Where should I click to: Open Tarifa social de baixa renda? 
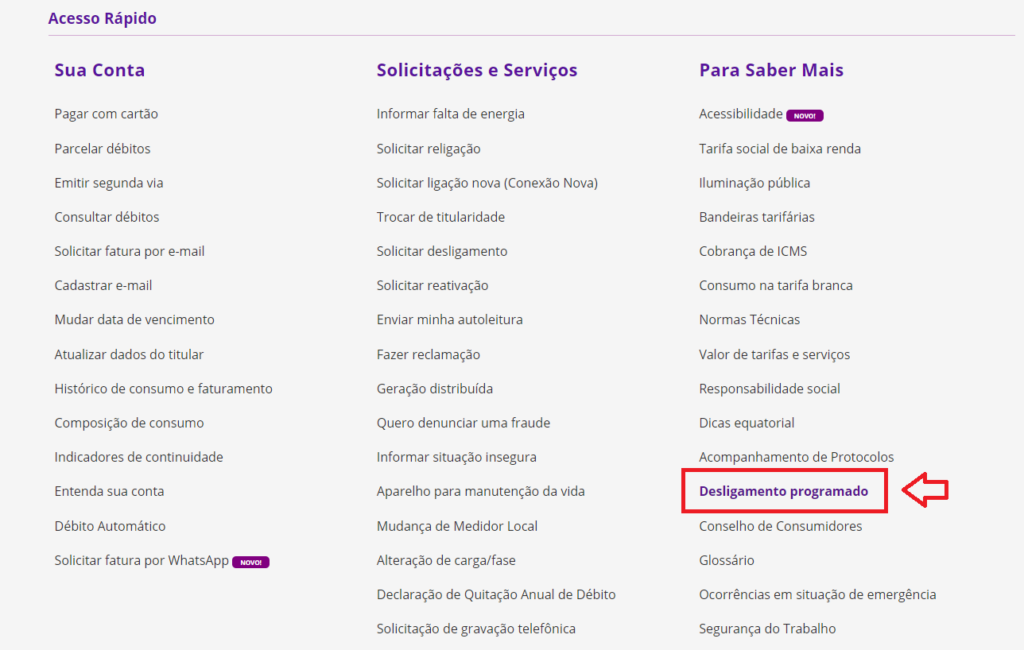779,149
